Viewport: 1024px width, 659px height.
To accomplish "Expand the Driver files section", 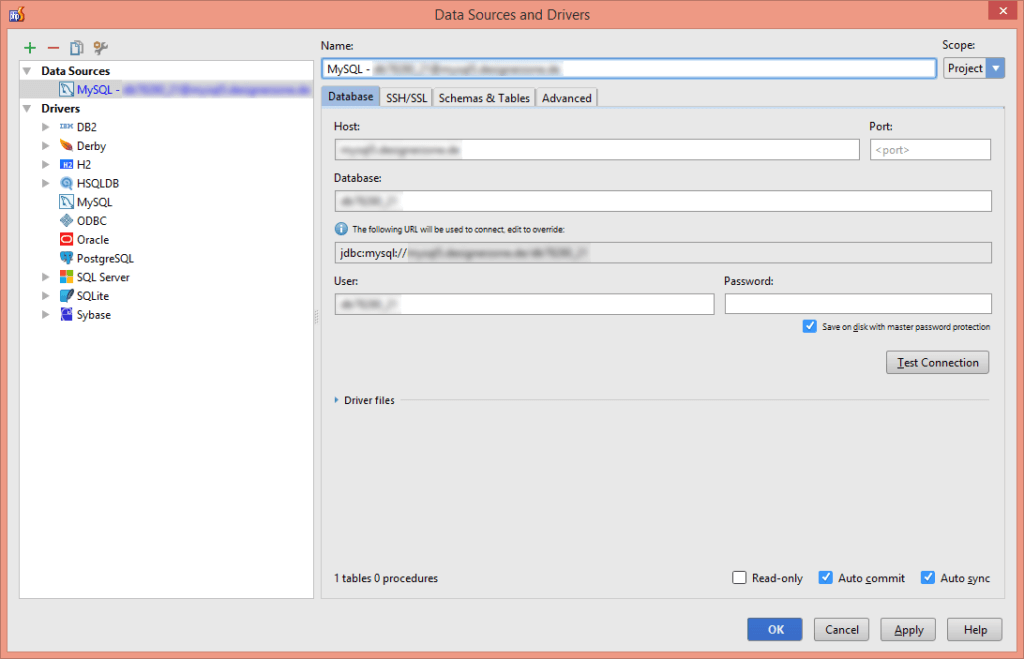I will [x=337, y=400].
